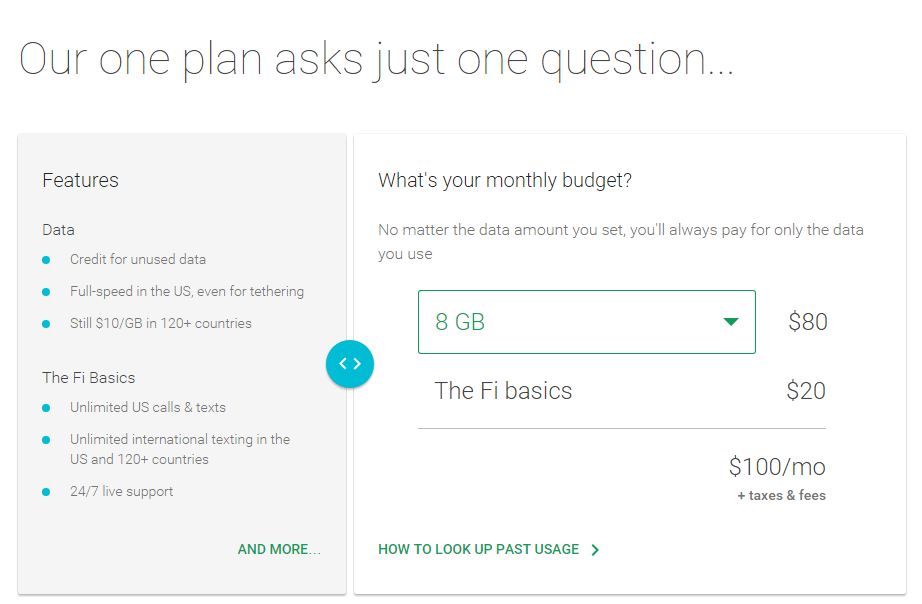922x604 pixels.
Task: Click the $80 data price
Action: tap(807, 322)
